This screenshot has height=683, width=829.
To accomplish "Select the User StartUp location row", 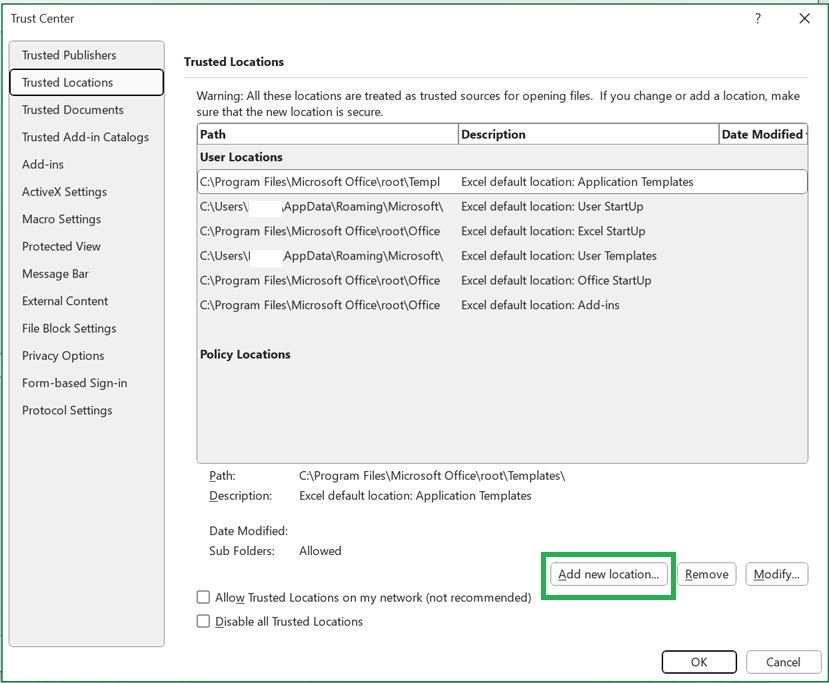I will pos(502,207).
